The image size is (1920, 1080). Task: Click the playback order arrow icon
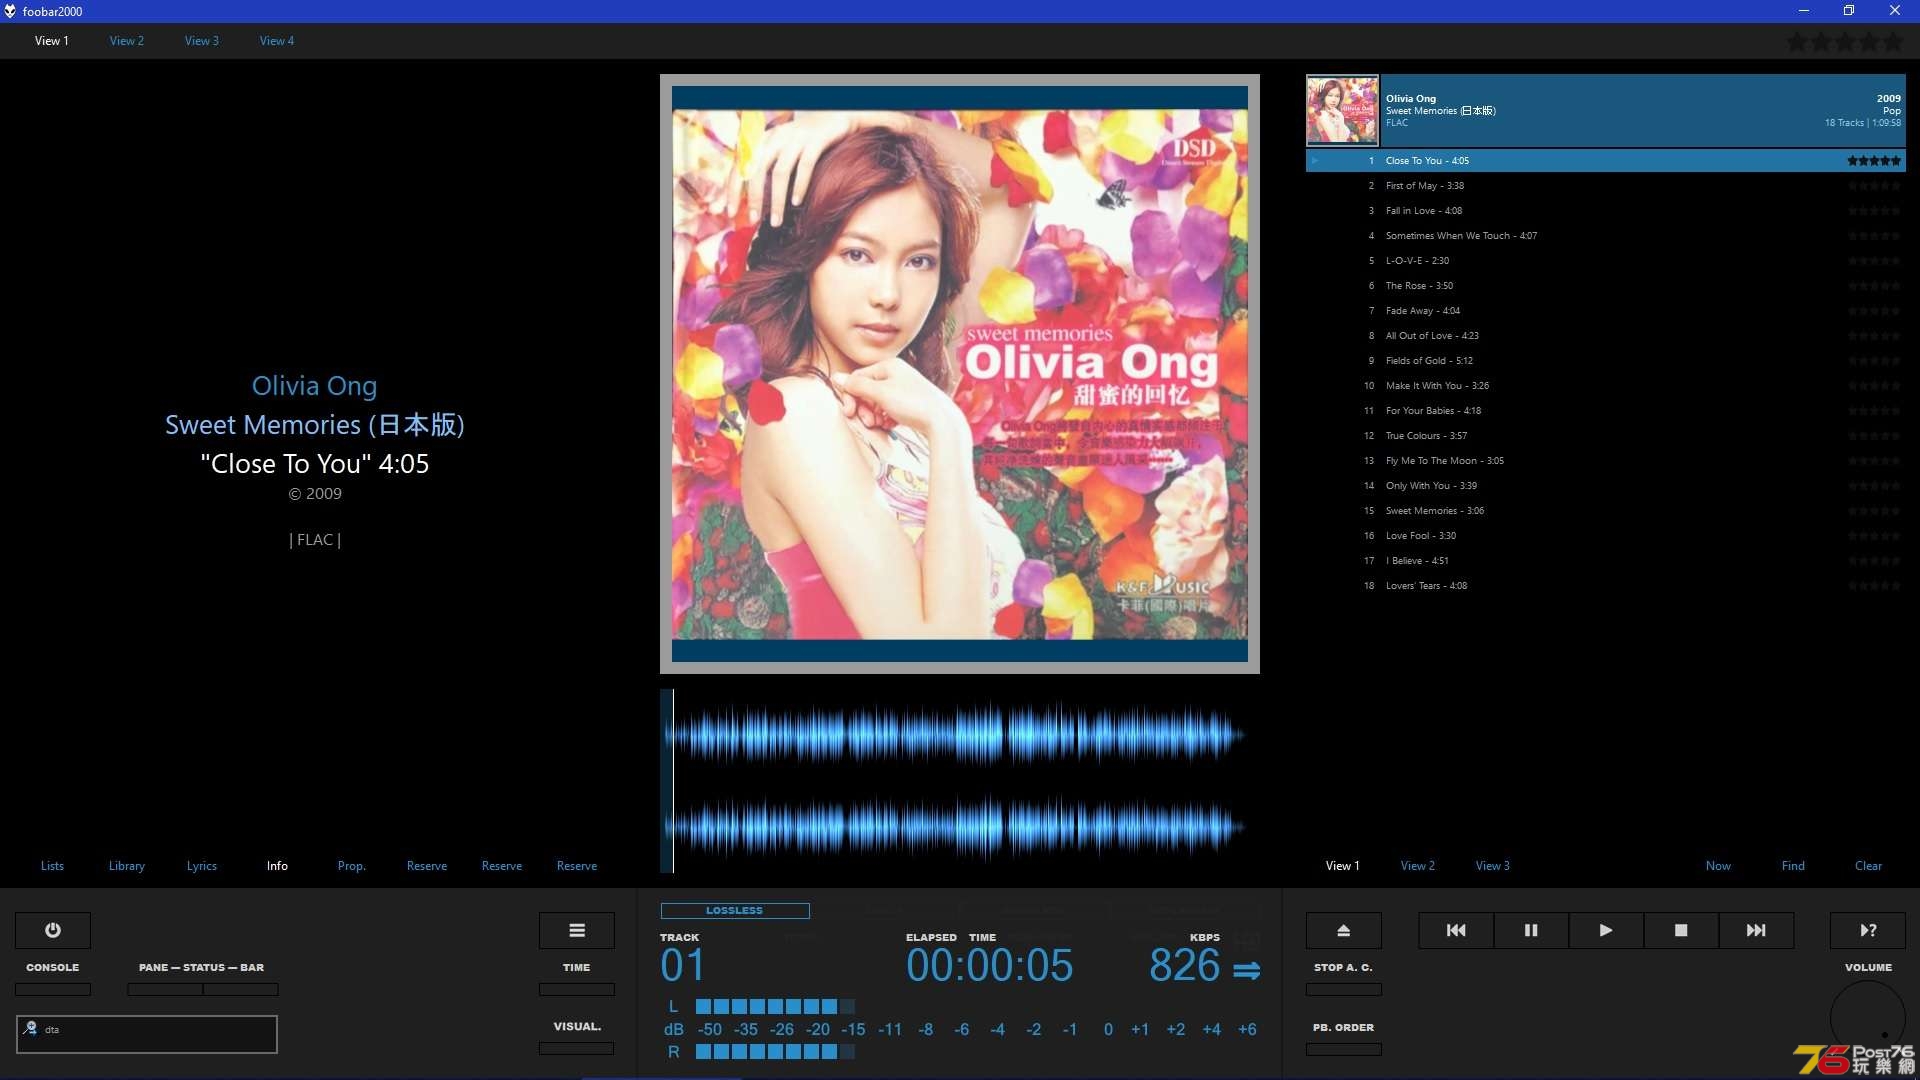[1247, 970]
